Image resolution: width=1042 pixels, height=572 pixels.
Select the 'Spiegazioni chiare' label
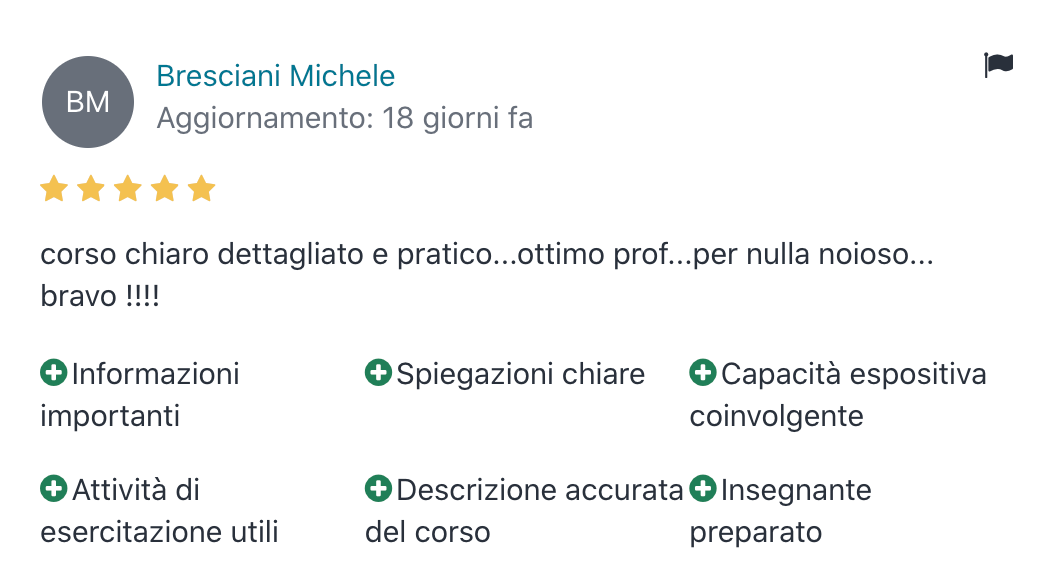(x=520, y=375)
